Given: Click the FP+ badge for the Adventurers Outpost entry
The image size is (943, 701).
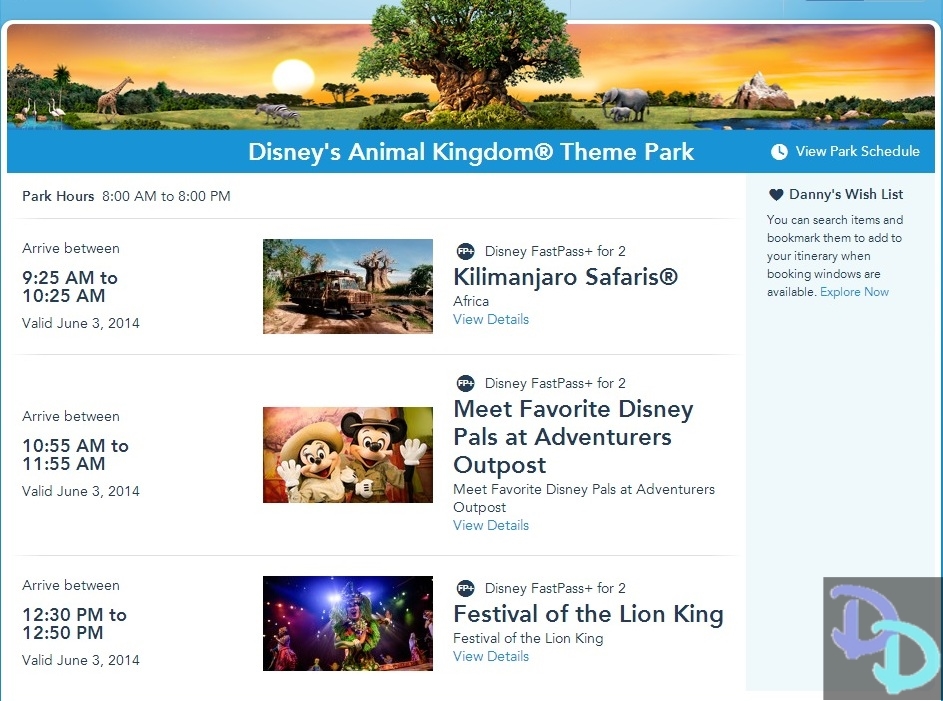Looking at the screenshot, I should tap(465, 383).
